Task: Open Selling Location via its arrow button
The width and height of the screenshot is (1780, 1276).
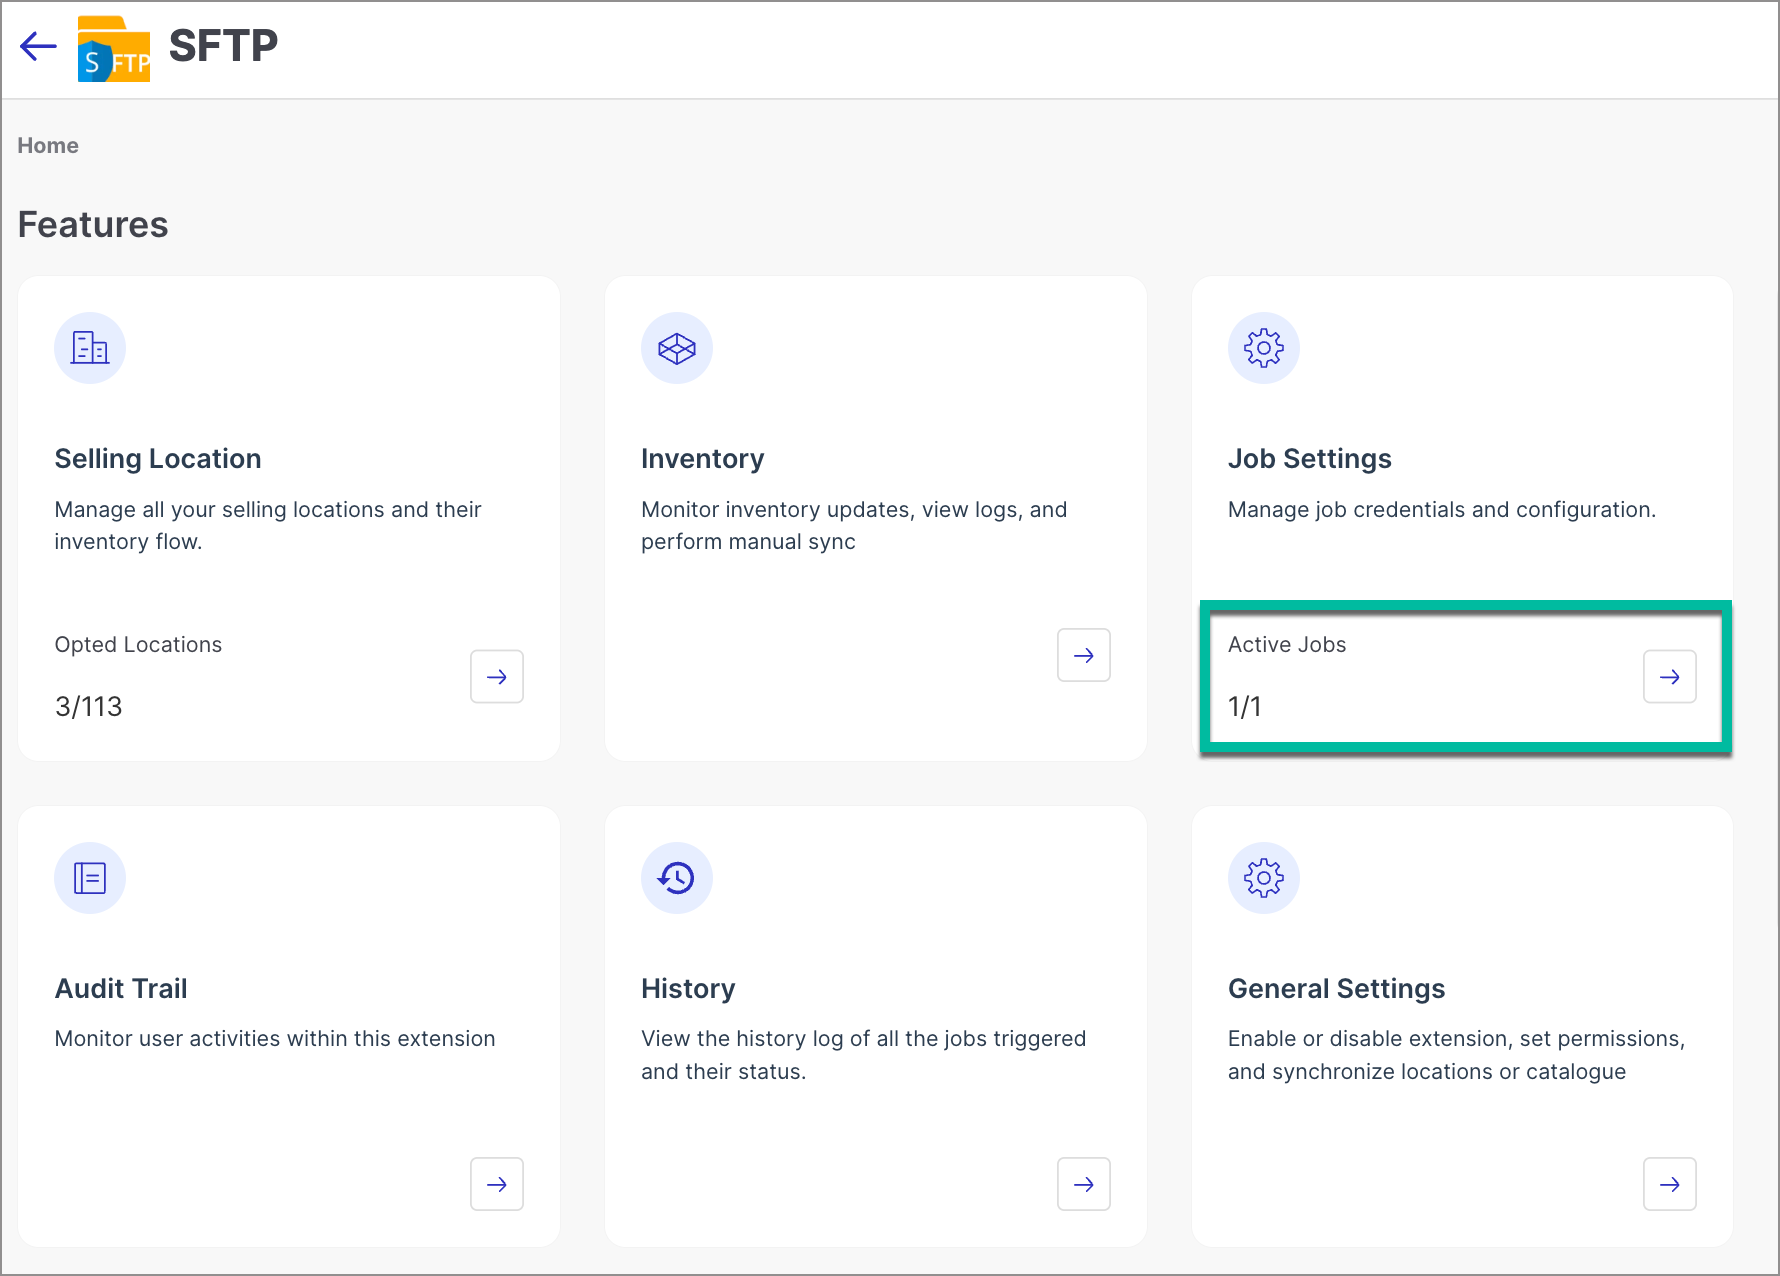Action: 497,677
